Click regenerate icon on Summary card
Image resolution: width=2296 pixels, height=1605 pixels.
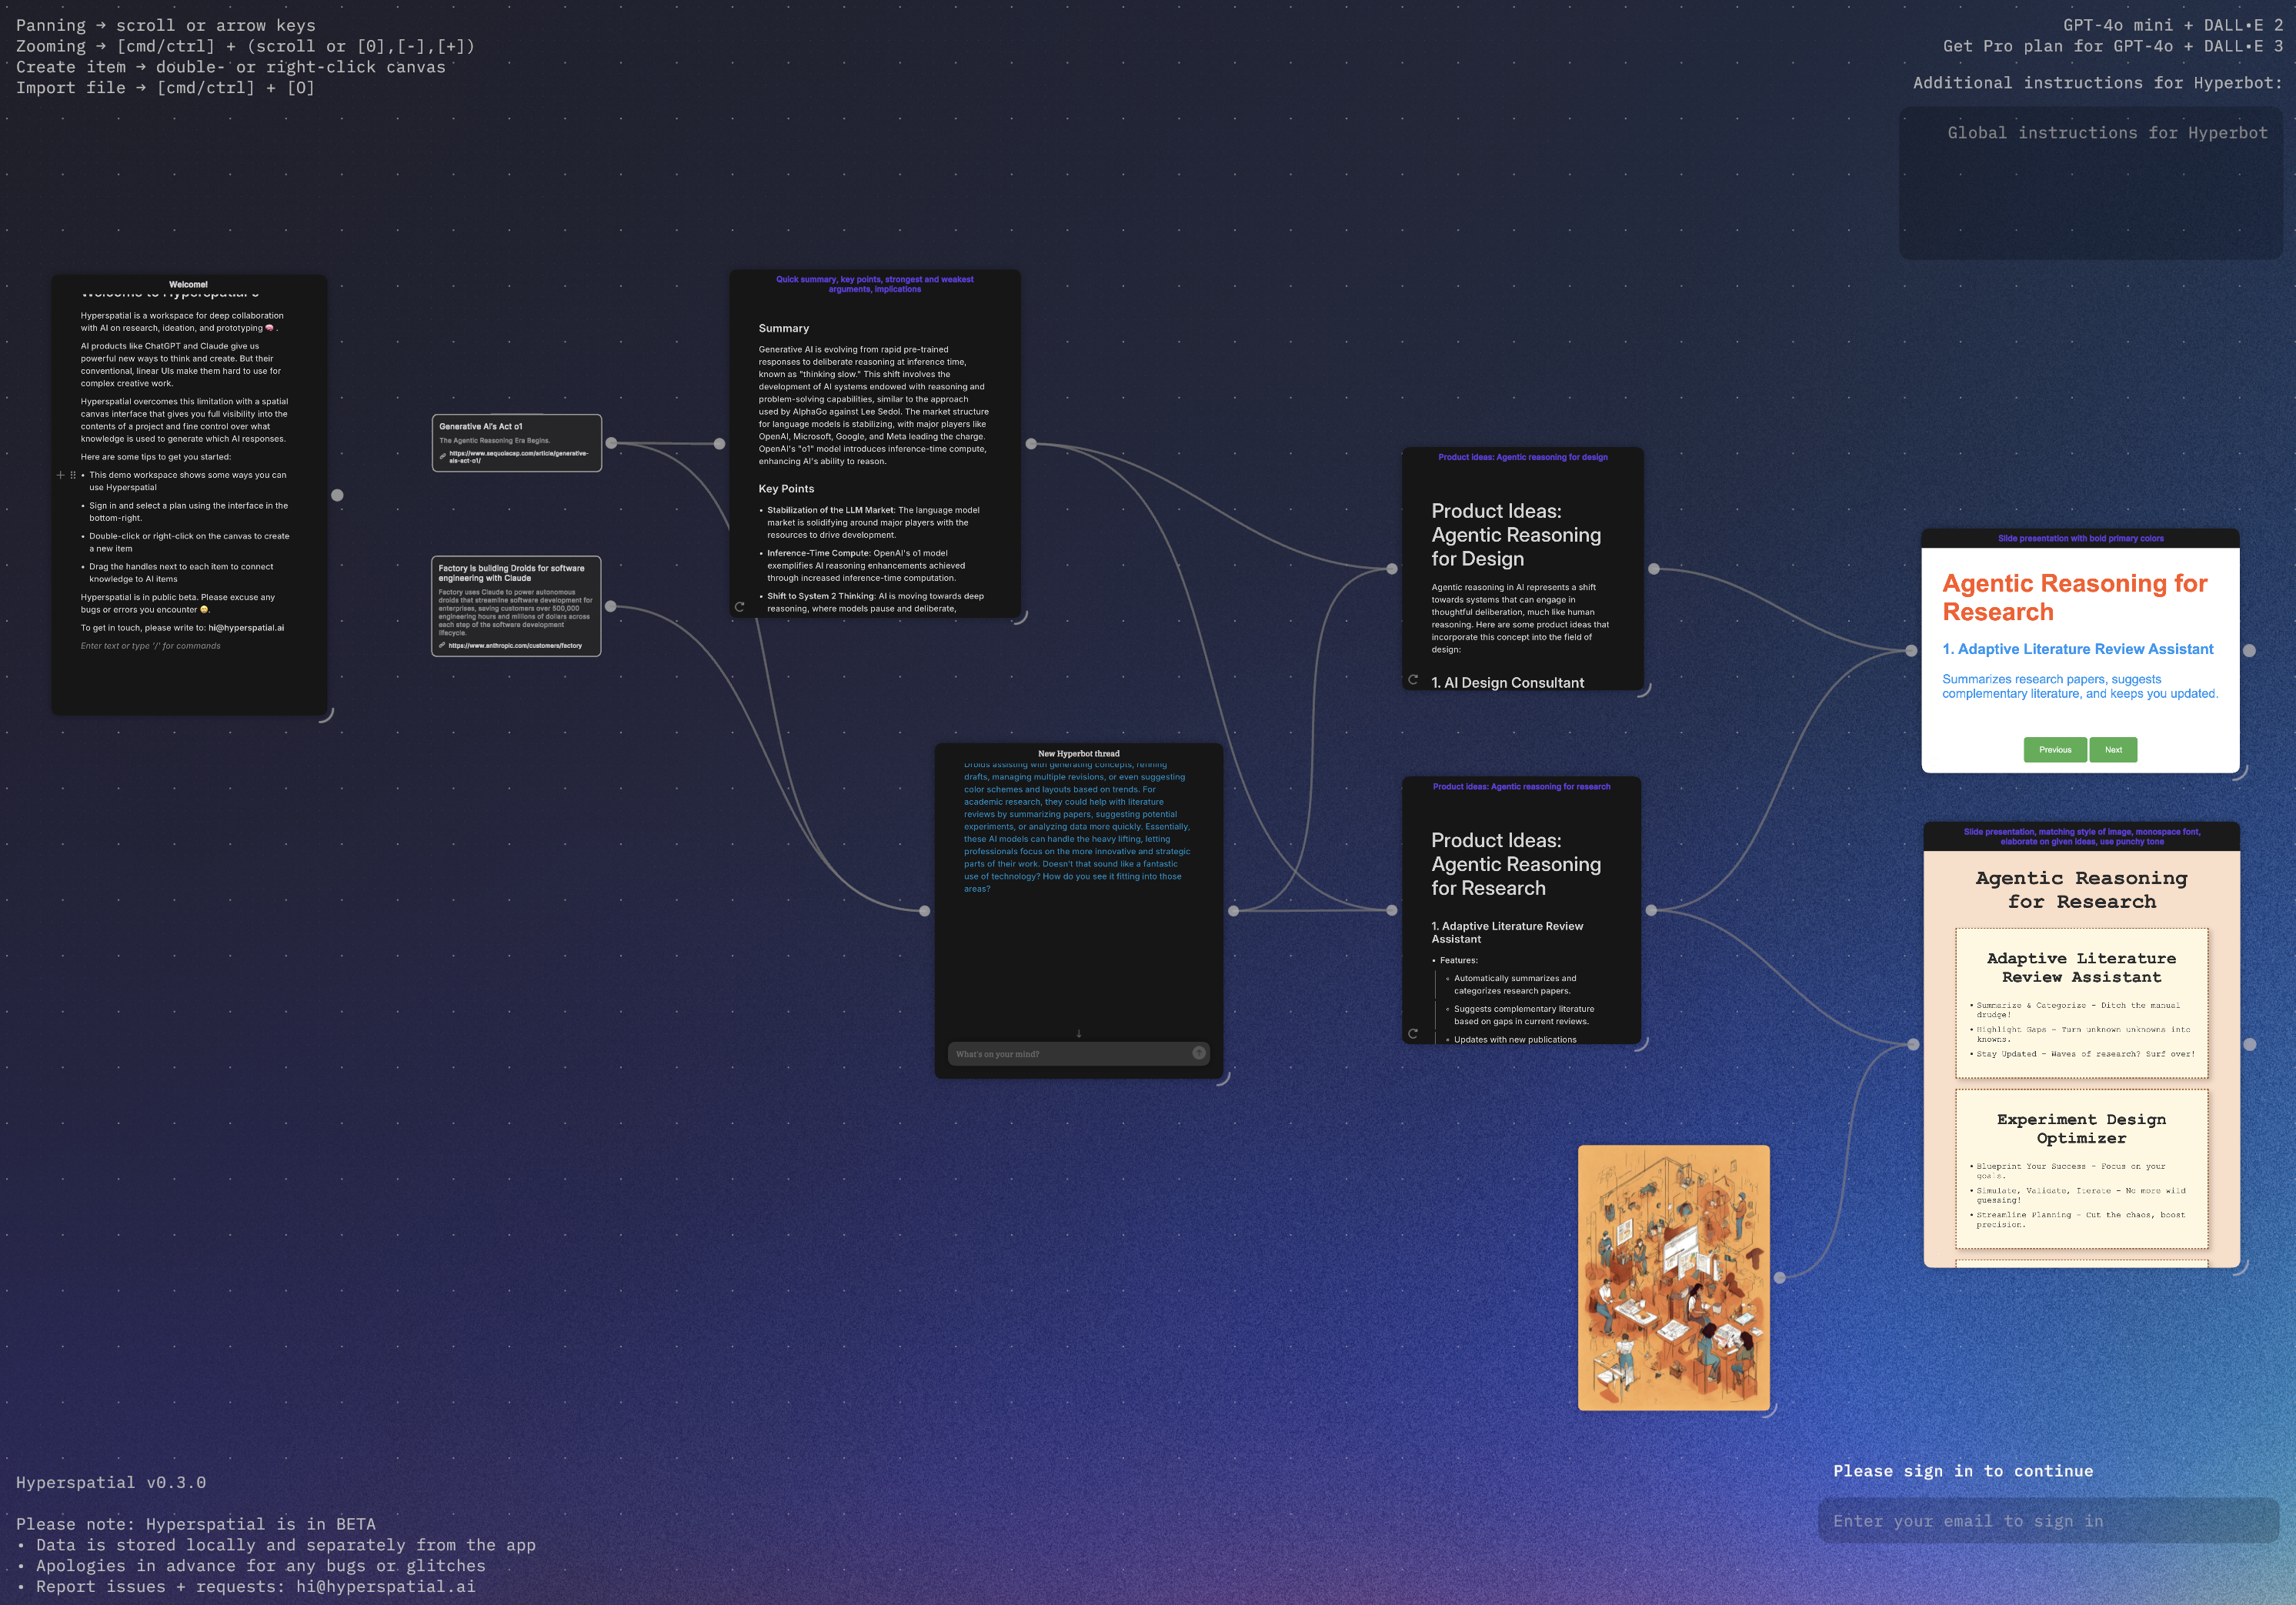(x=740, y=607)
